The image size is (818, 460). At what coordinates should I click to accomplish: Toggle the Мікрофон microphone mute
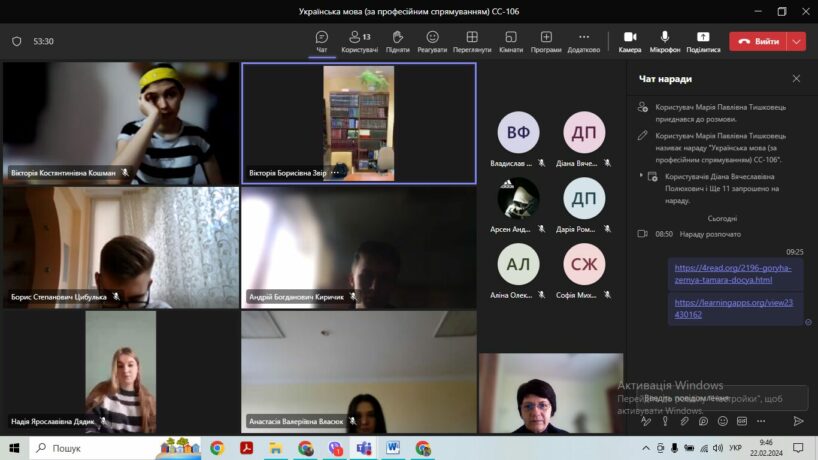click(665, 41)
